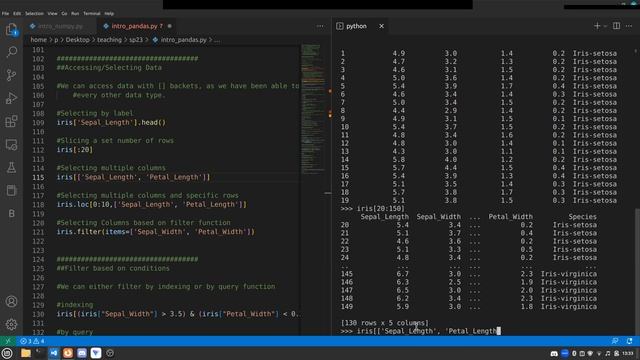
Task: Open the file manager folder in taskbar
Action: [x=26, y=353]
